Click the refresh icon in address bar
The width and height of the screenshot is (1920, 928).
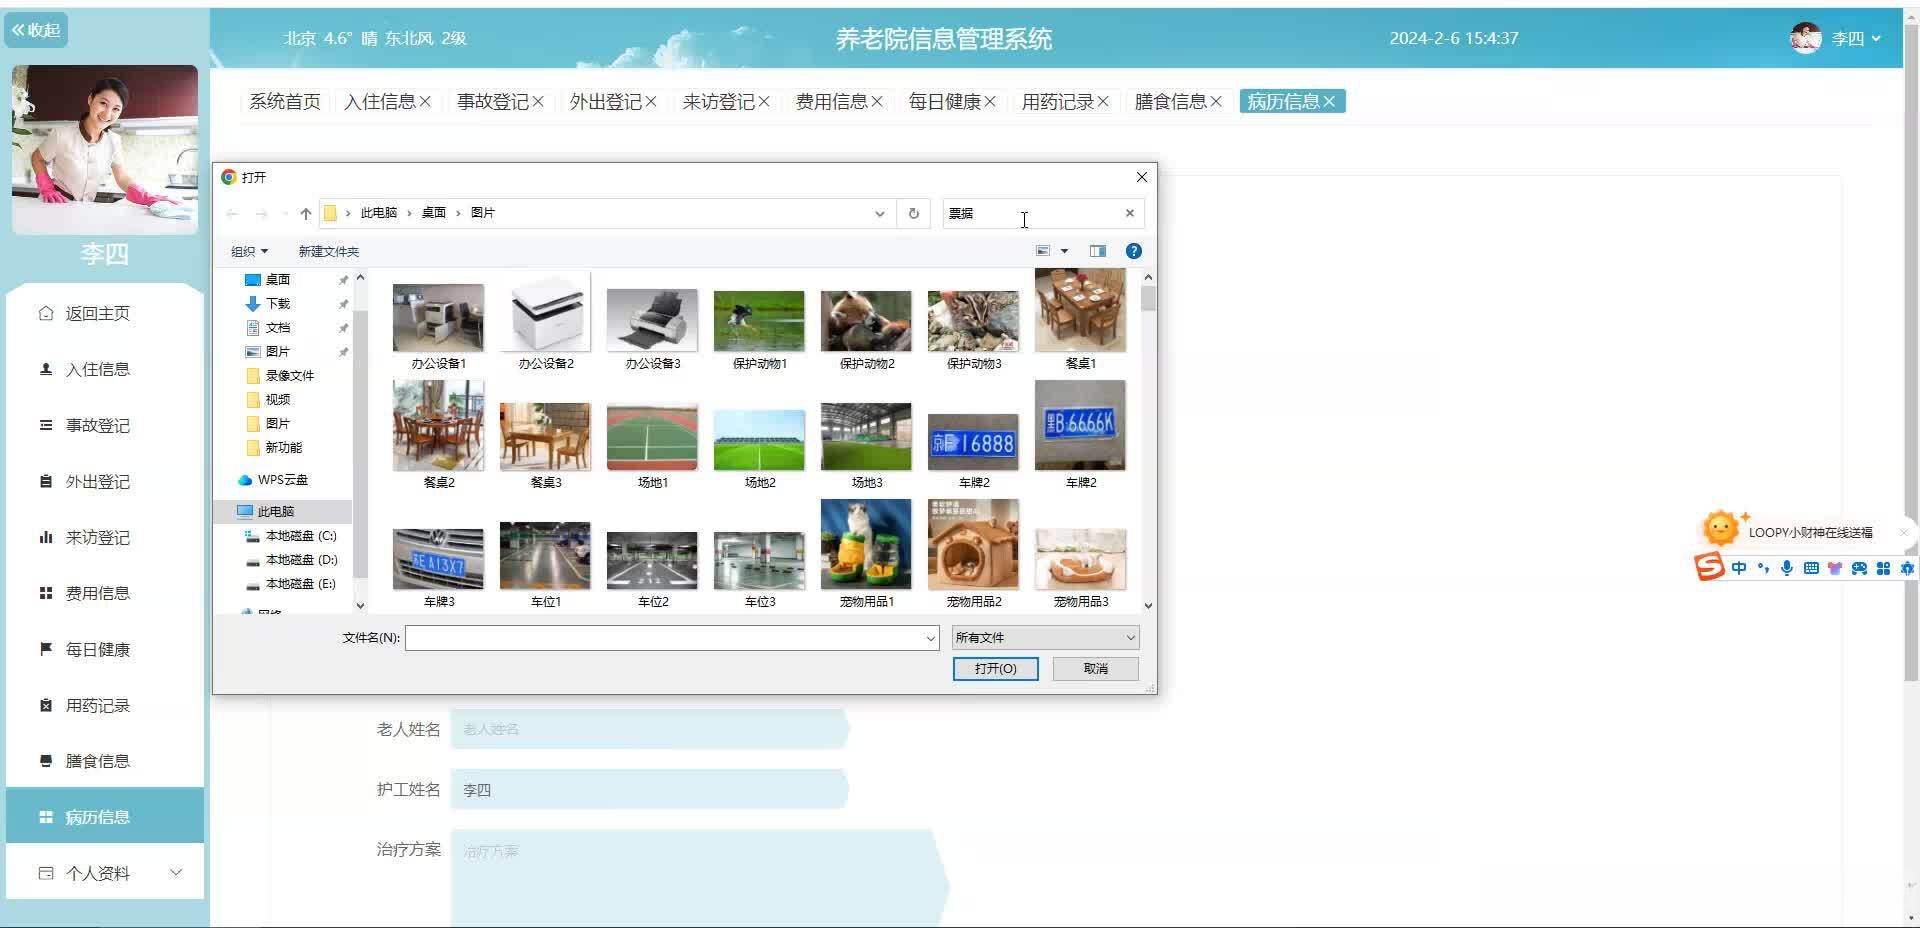click(912, 213)
